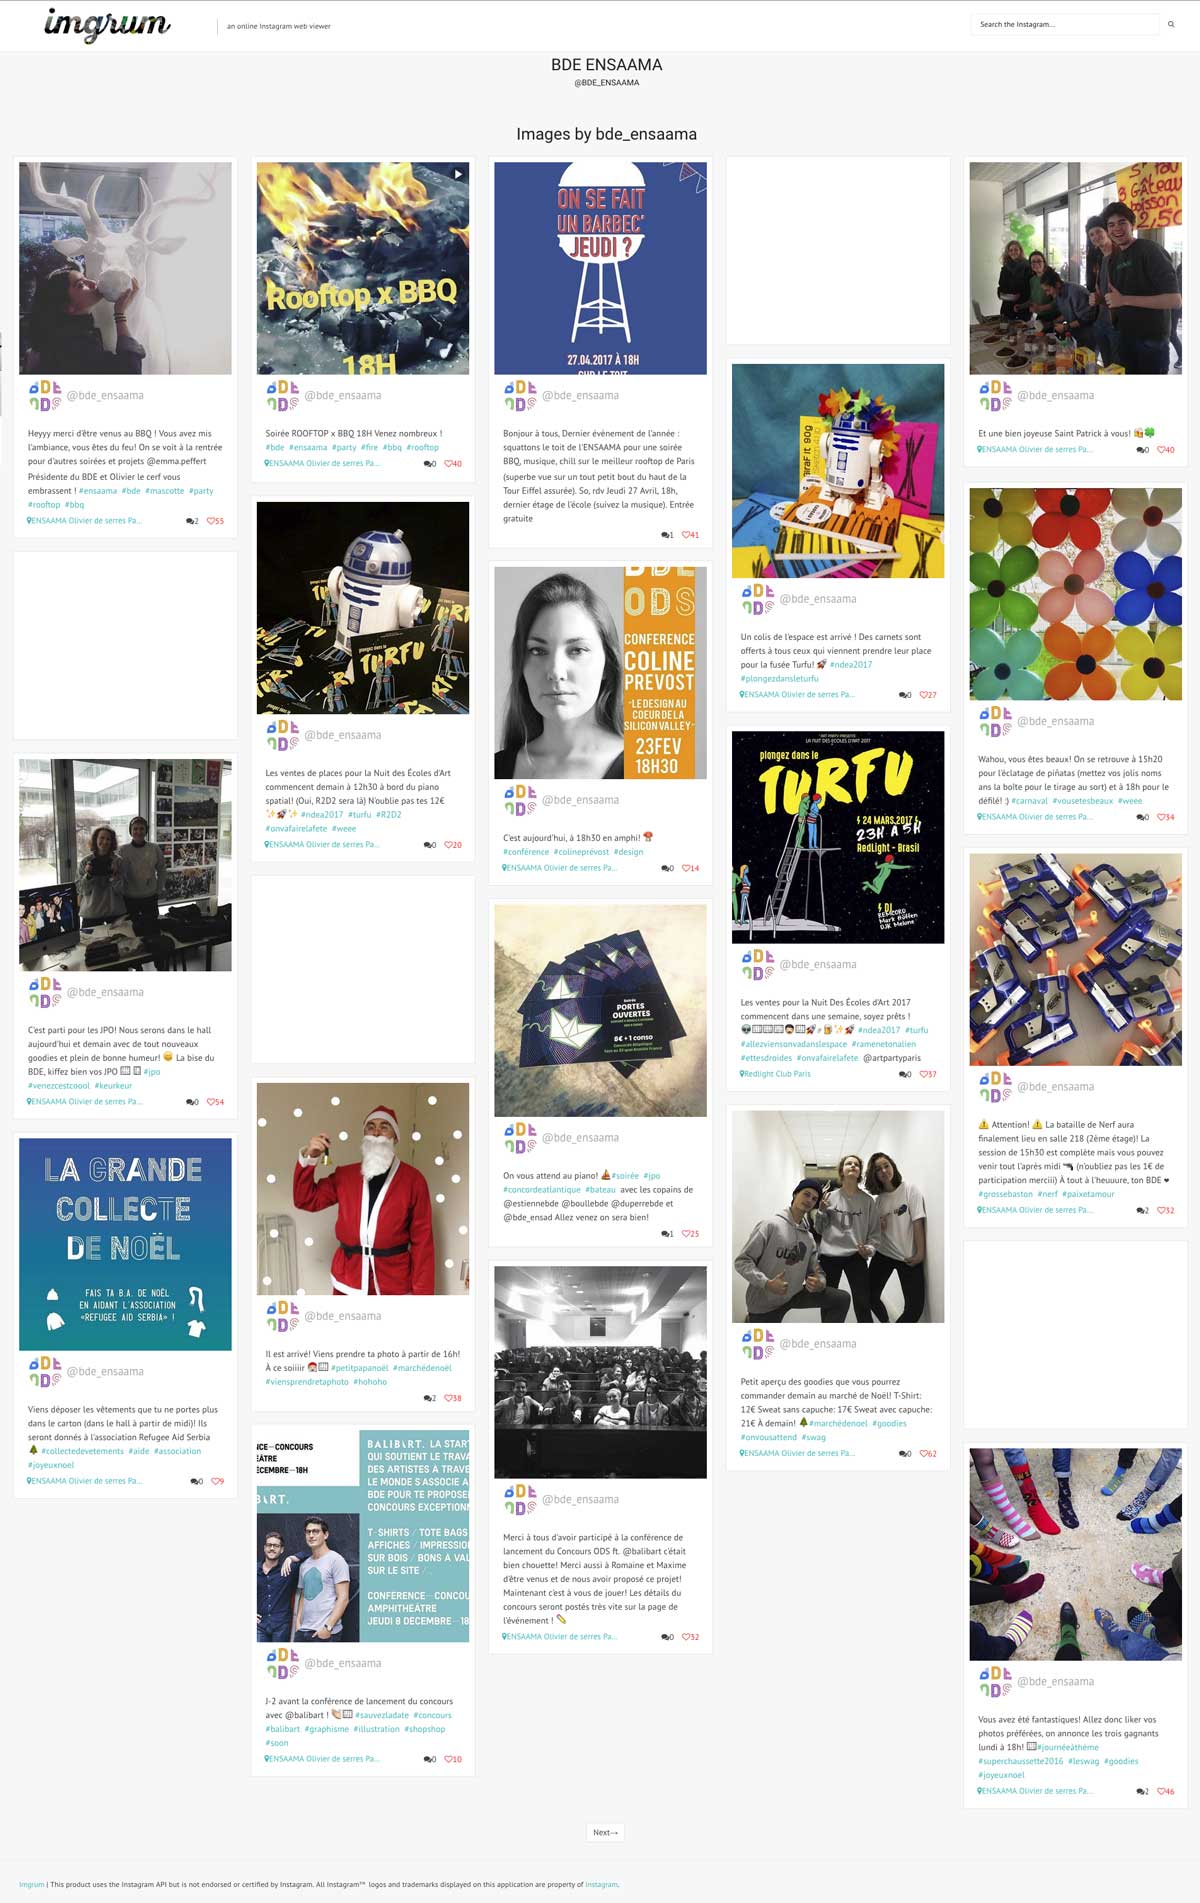
Task: Open the colorful balloons flower photo
Action: (1075, 594)
